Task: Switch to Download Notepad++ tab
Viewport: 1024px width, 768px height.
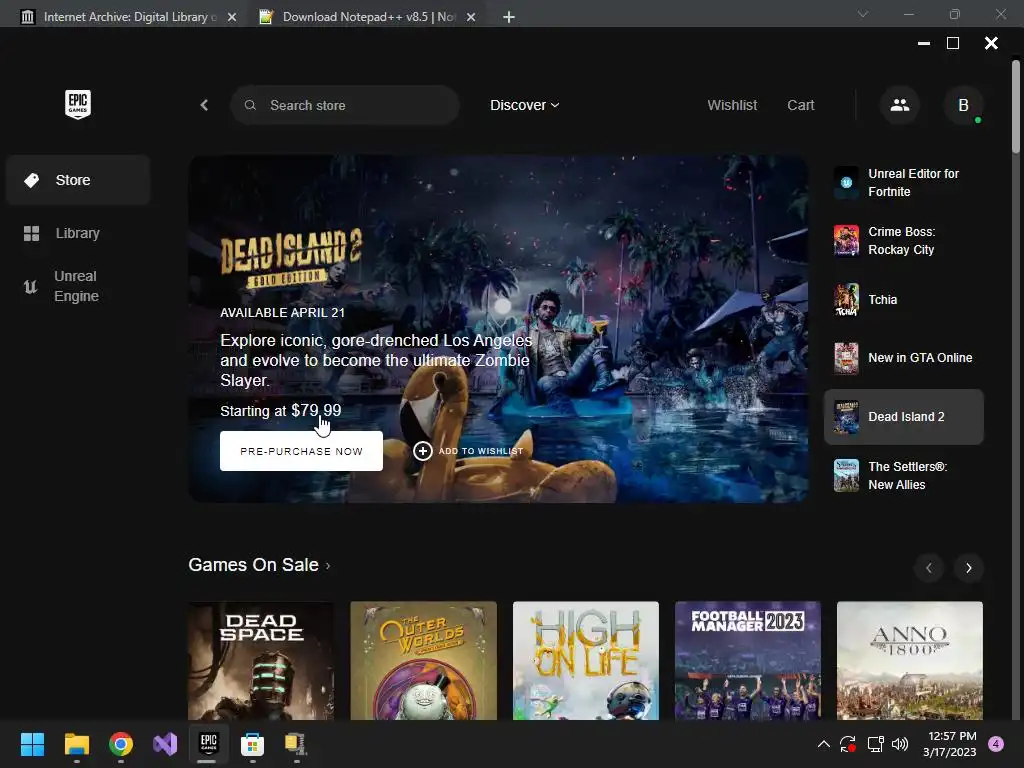Action: pyautogui.click(x=369, y=17)
